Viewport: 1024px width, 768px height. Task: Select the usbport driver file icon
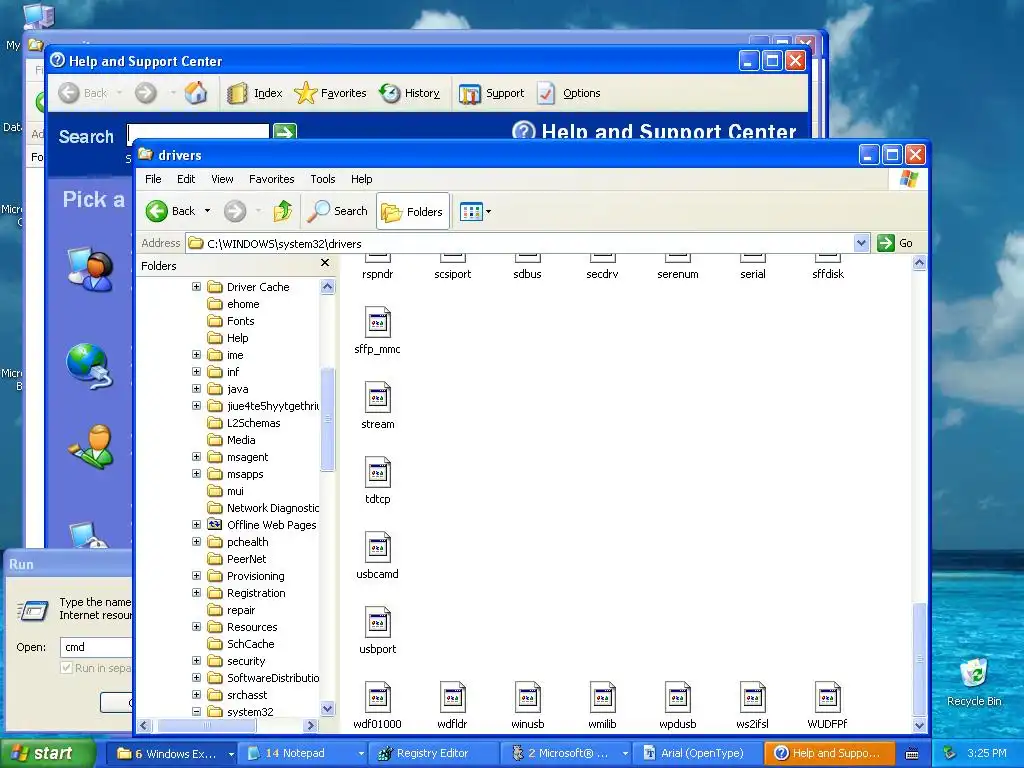coord(377,623)
